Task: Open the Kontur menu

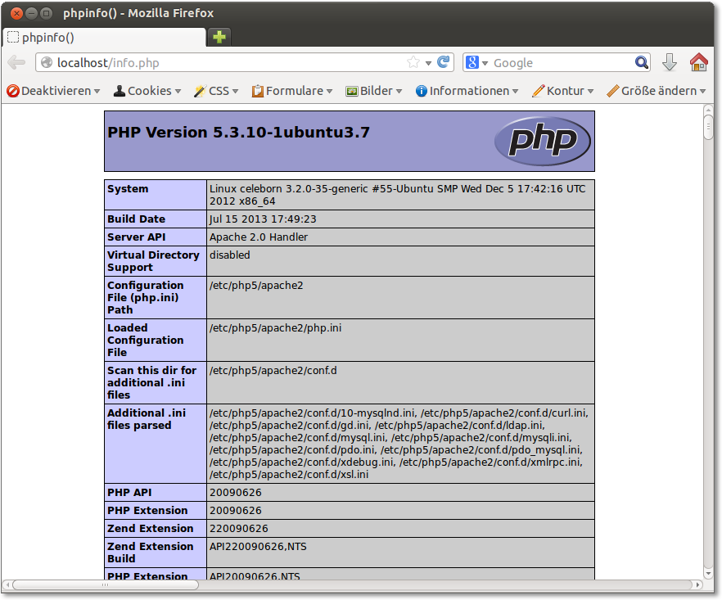Action: click(564, 91)
